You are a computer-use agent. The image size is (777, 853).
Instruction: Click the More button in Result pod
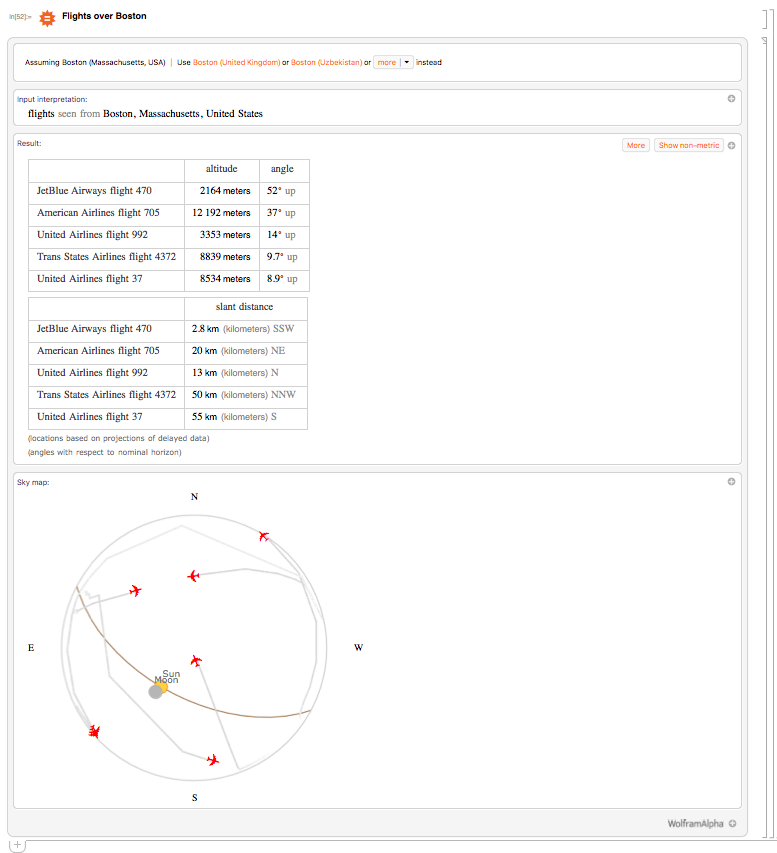[636, 145]
